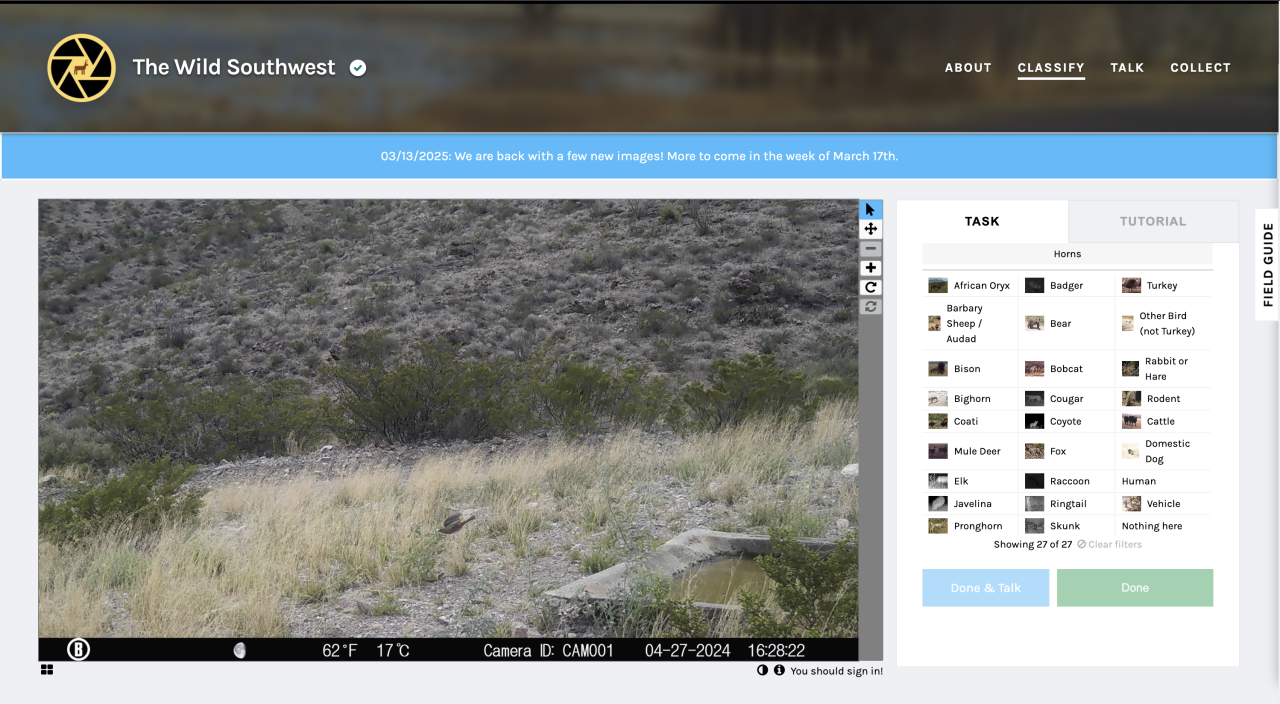Identify the subject as Vehicle

(1163, 504)
